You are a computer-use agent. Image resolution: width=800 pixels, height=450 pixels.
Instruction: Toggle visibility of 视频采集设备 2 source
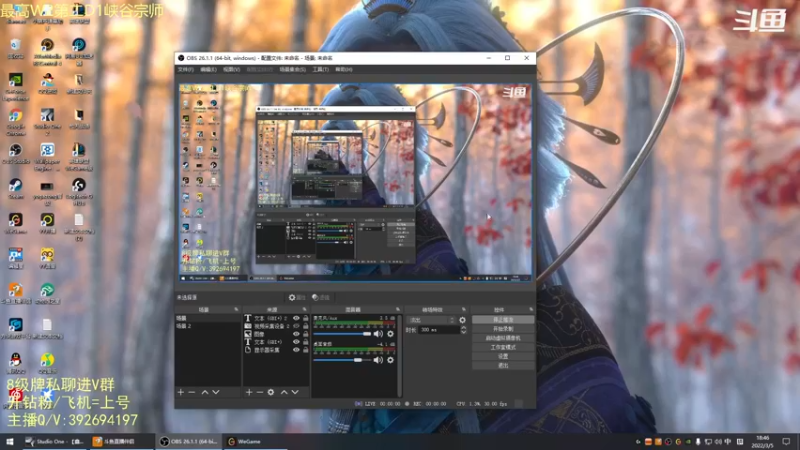(296, 326)
